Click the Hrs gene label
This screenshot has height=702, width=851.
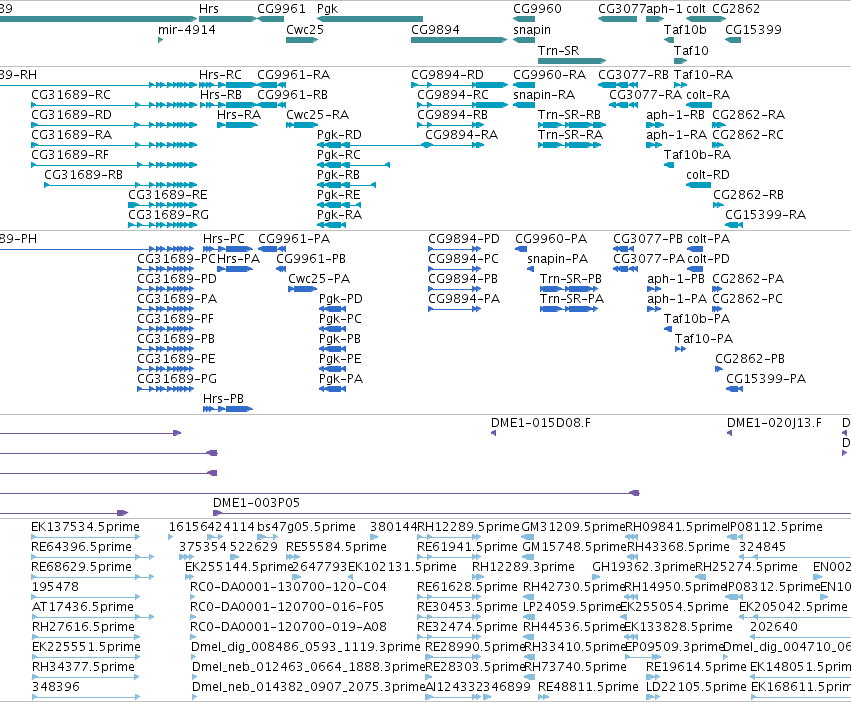[x=209, y=9]
